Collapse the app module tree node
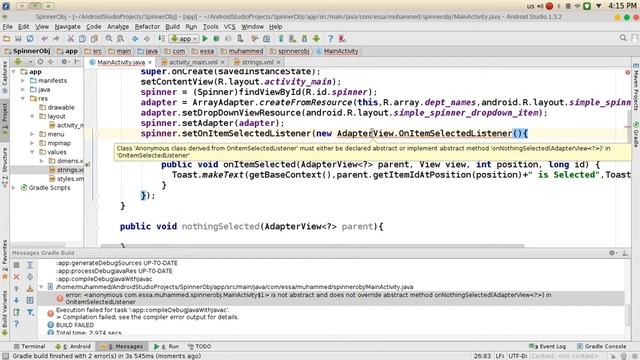Image resolution: width=640 pixels, height=360 pixels. (x=14, y=72)
